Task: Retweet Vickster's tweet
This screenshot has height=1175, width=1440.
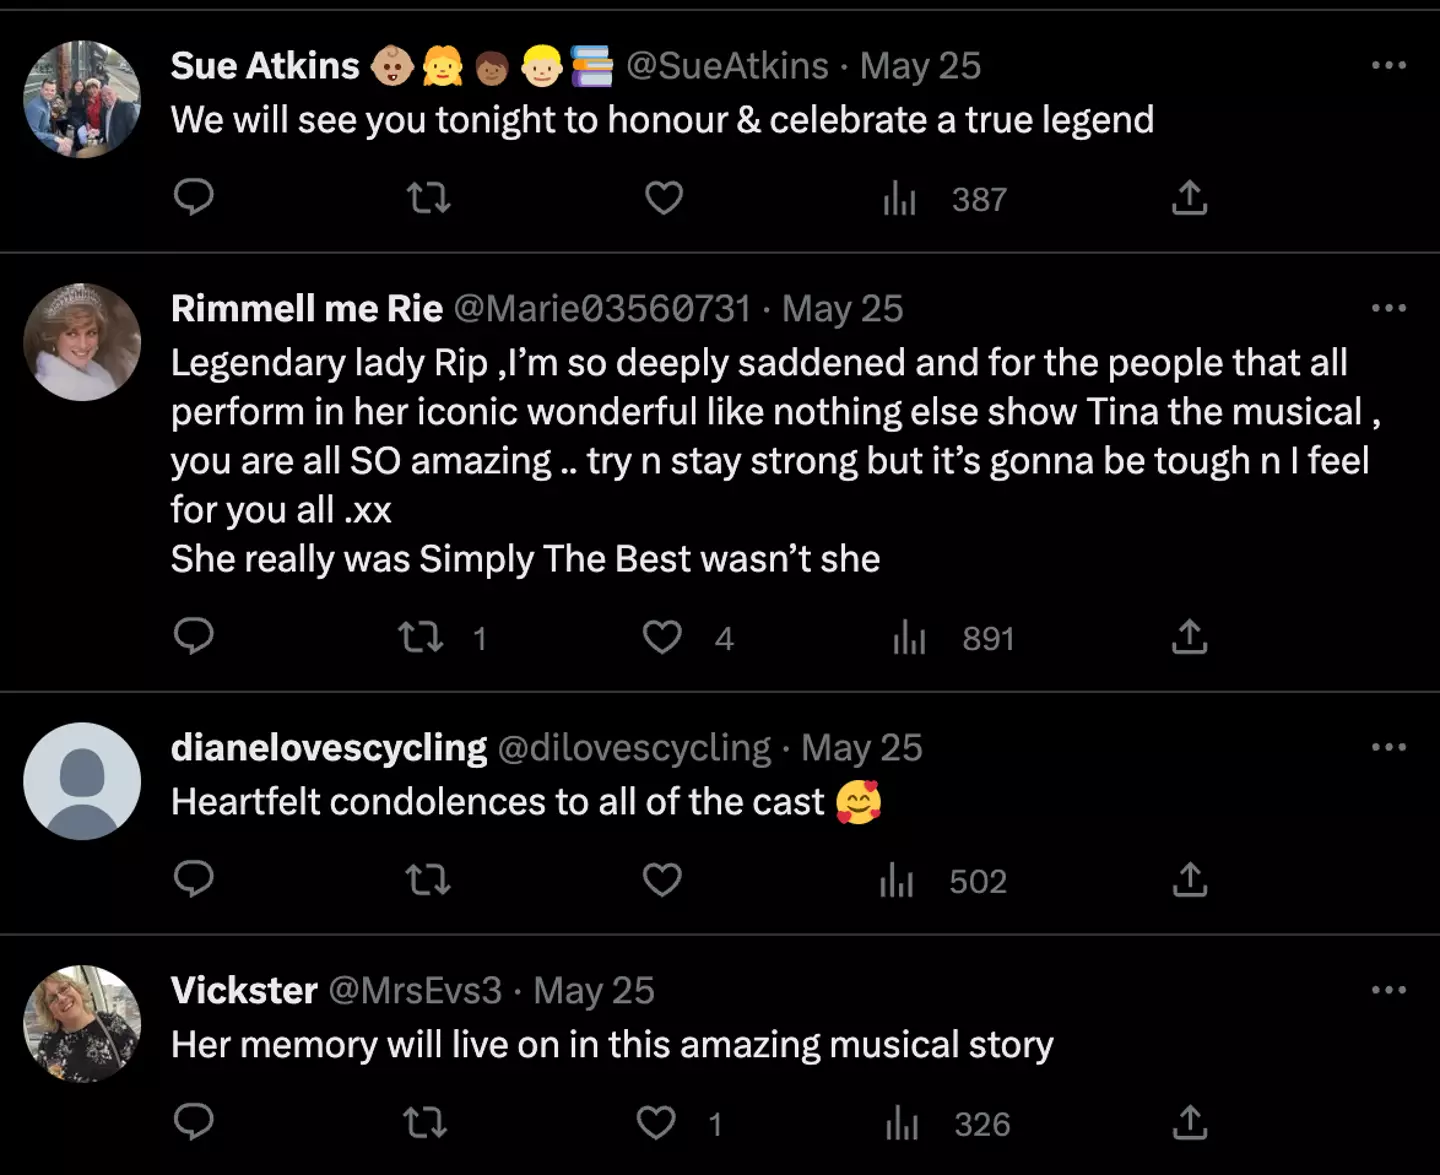Action: coord(425,1123)
